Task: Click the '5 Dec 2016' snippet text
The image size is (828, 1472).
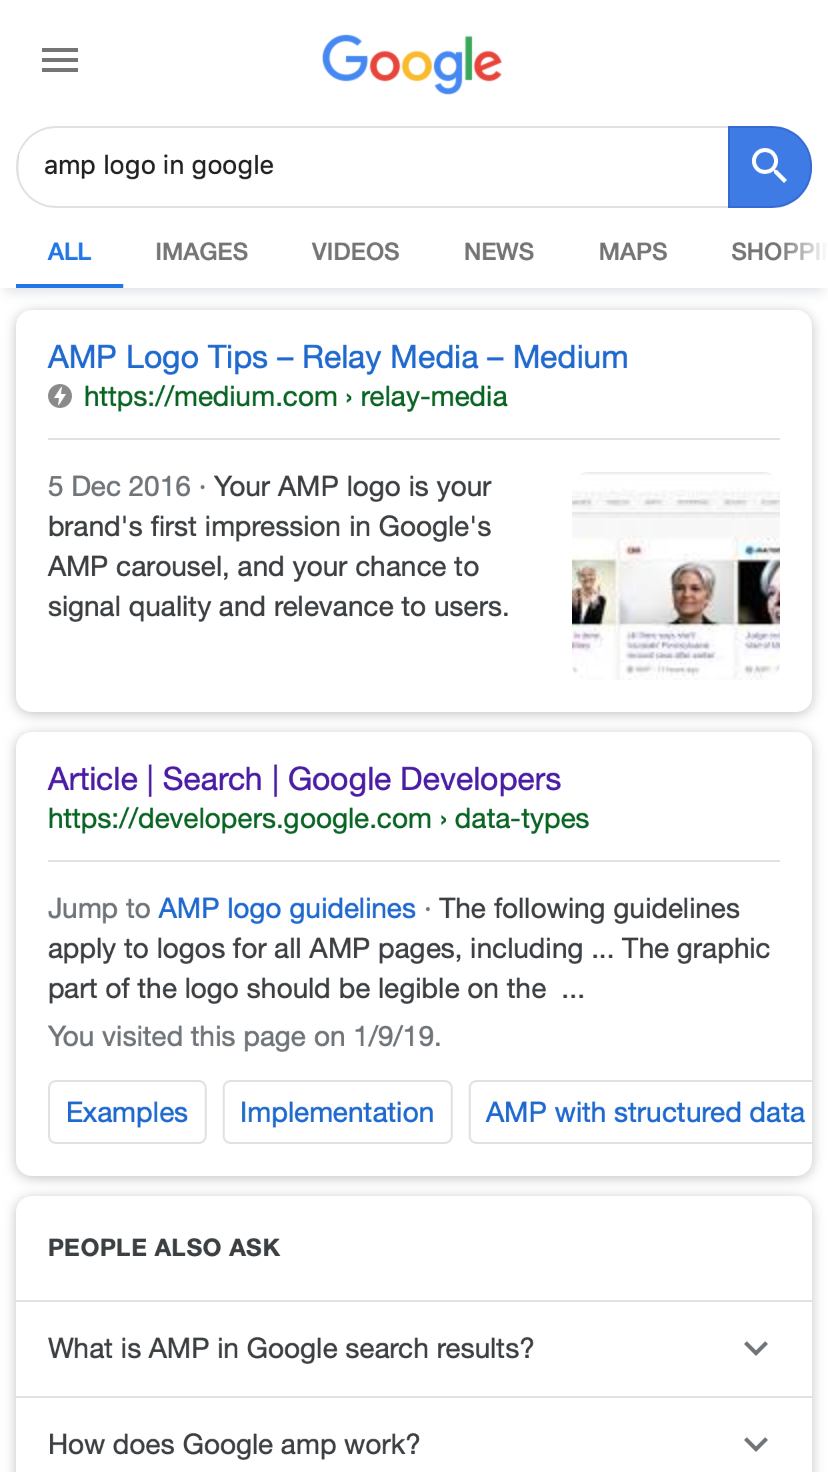Action: 119,487
